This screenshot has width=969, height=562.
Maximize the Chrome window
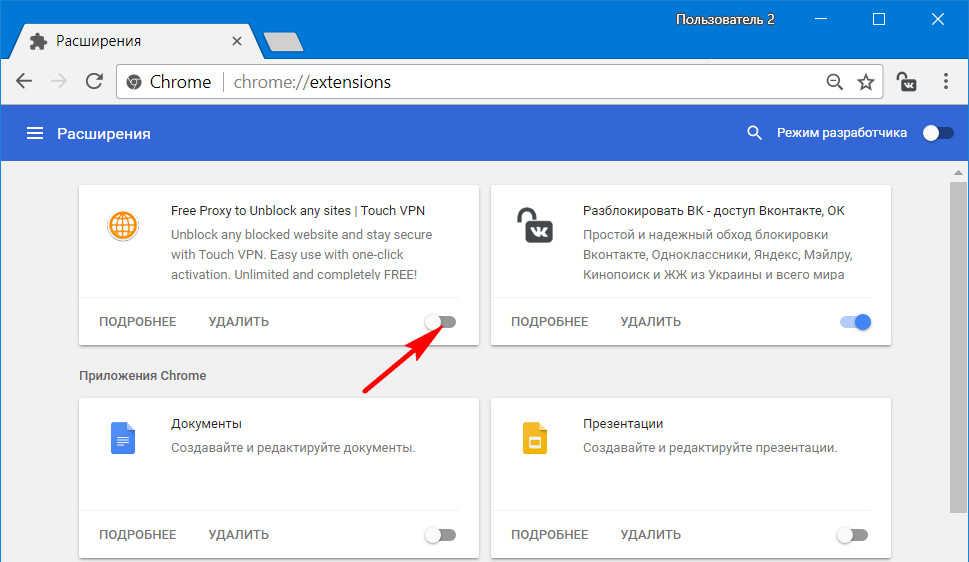pos(879,19)
